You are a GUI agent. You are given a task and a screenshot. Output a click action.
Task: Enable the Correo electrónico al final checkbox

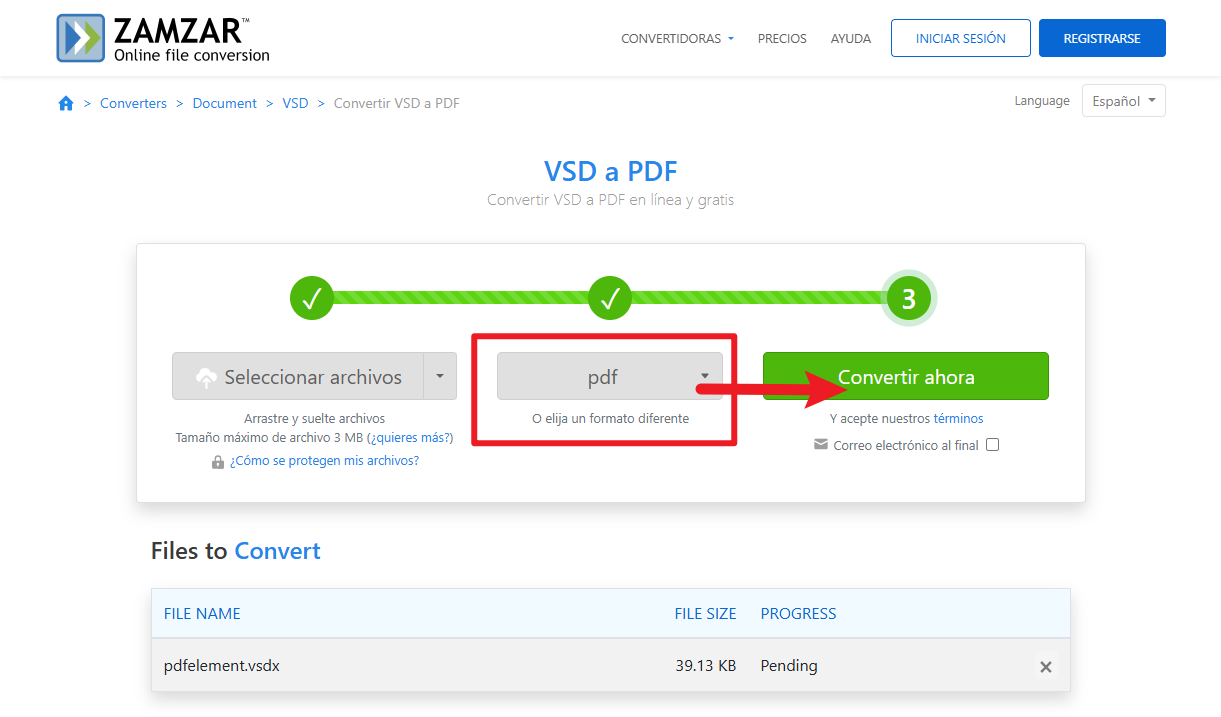[992, 445]
